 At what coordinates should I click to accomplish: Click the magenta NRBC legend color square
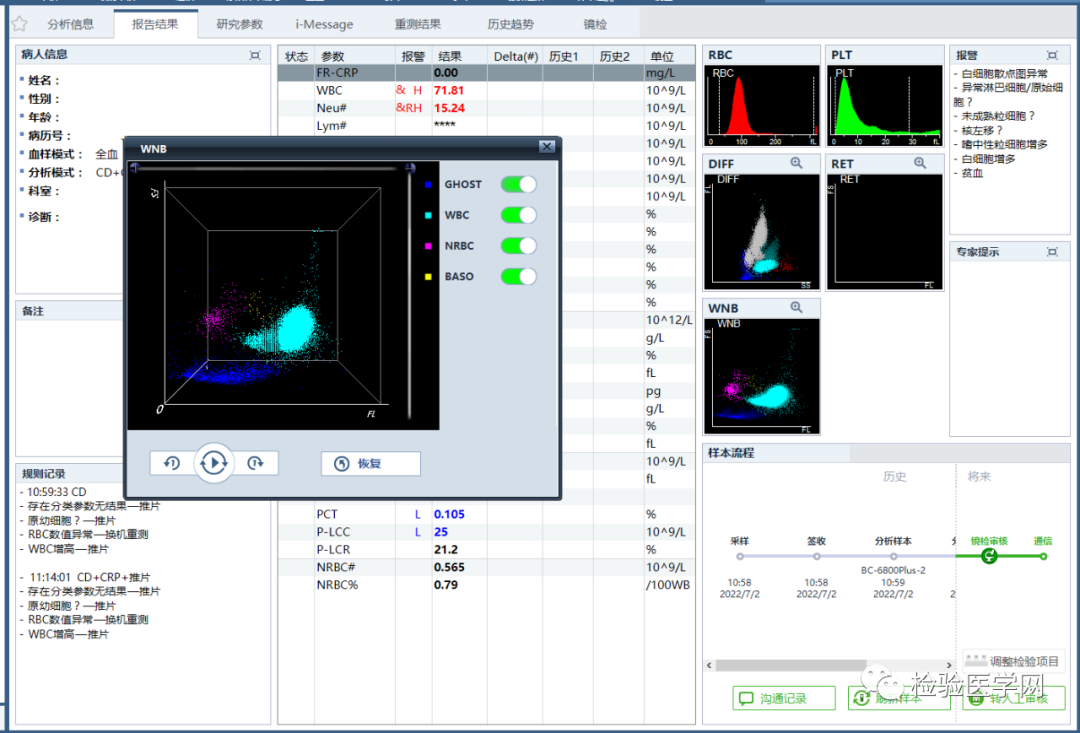[428, 246]
